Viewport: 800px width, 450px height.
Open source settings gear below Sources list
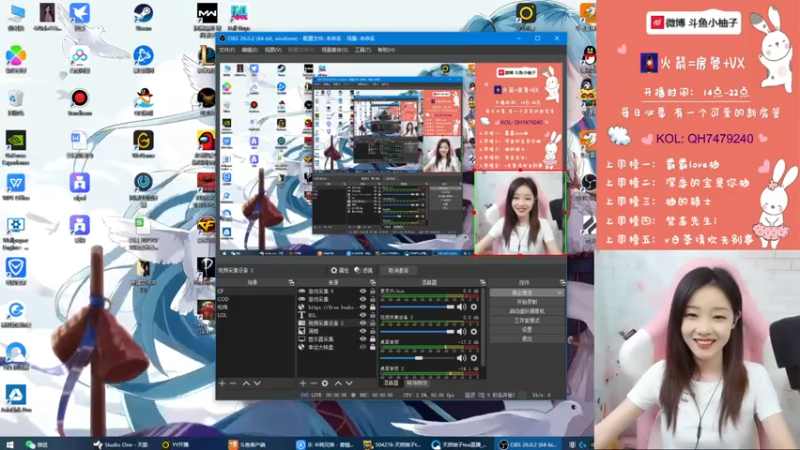click(324, 383)
